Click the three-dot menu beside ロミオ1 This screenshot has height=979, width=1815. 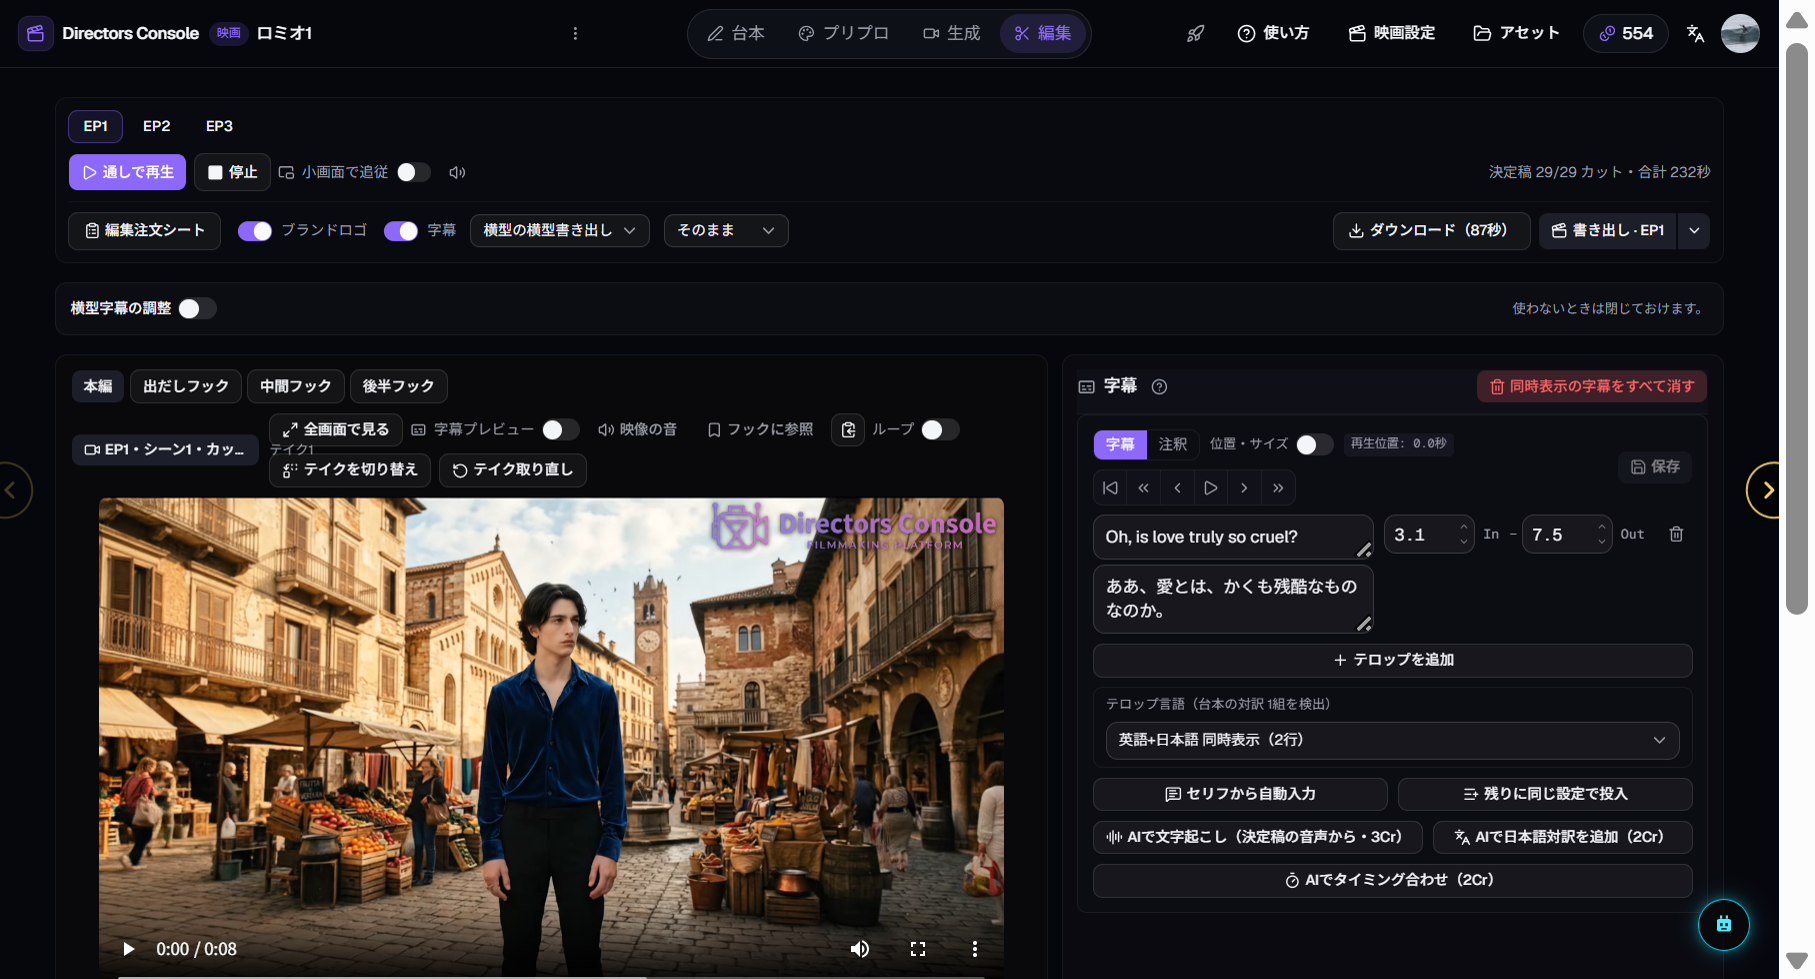click(575, 34)
